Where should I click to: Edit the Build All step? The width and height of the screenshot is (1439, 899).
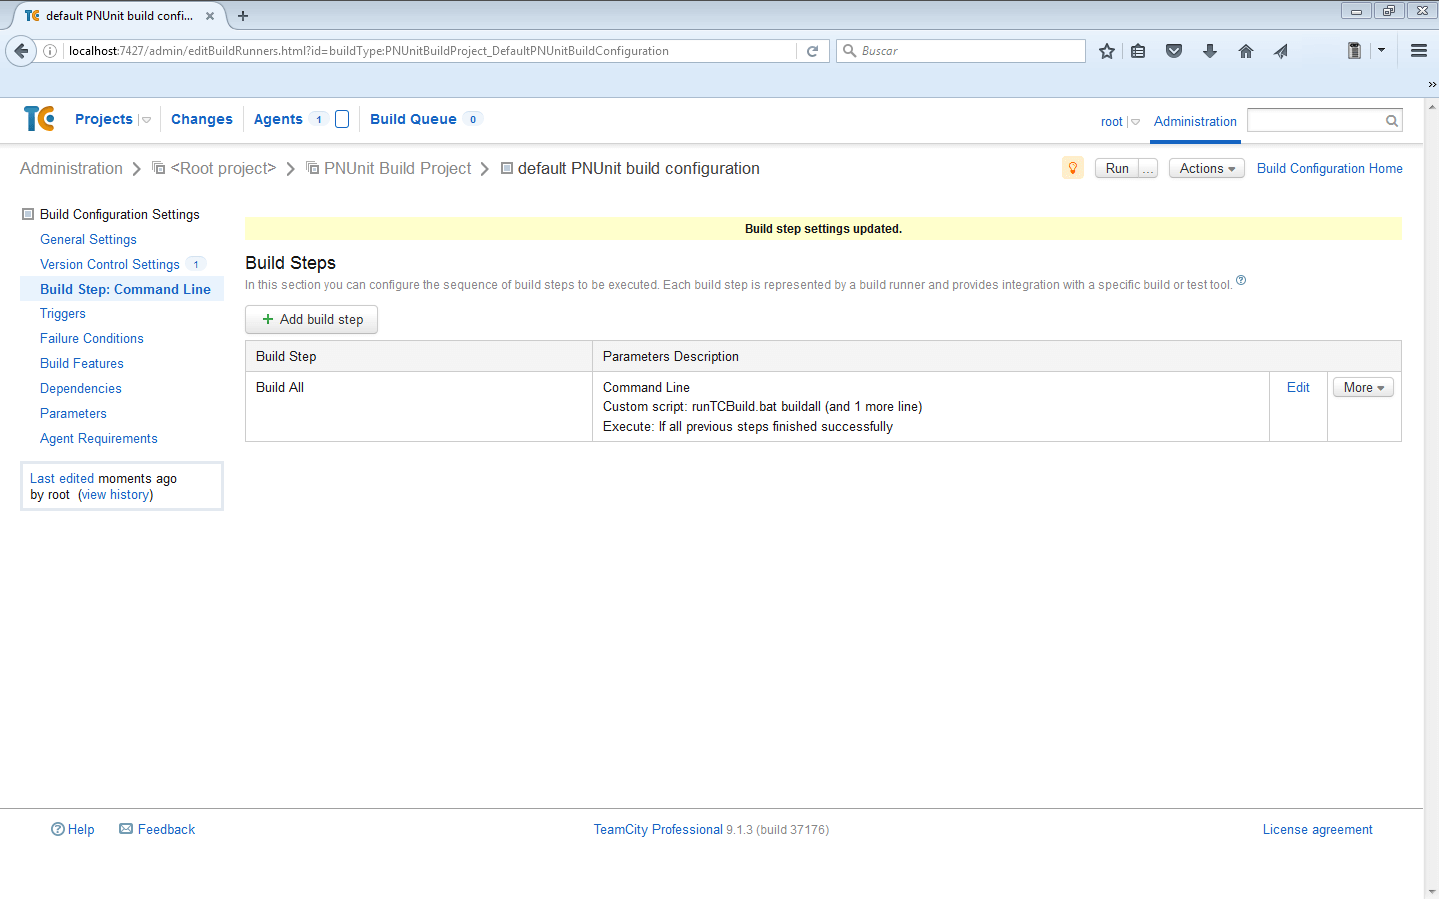tap(1298, 387)
